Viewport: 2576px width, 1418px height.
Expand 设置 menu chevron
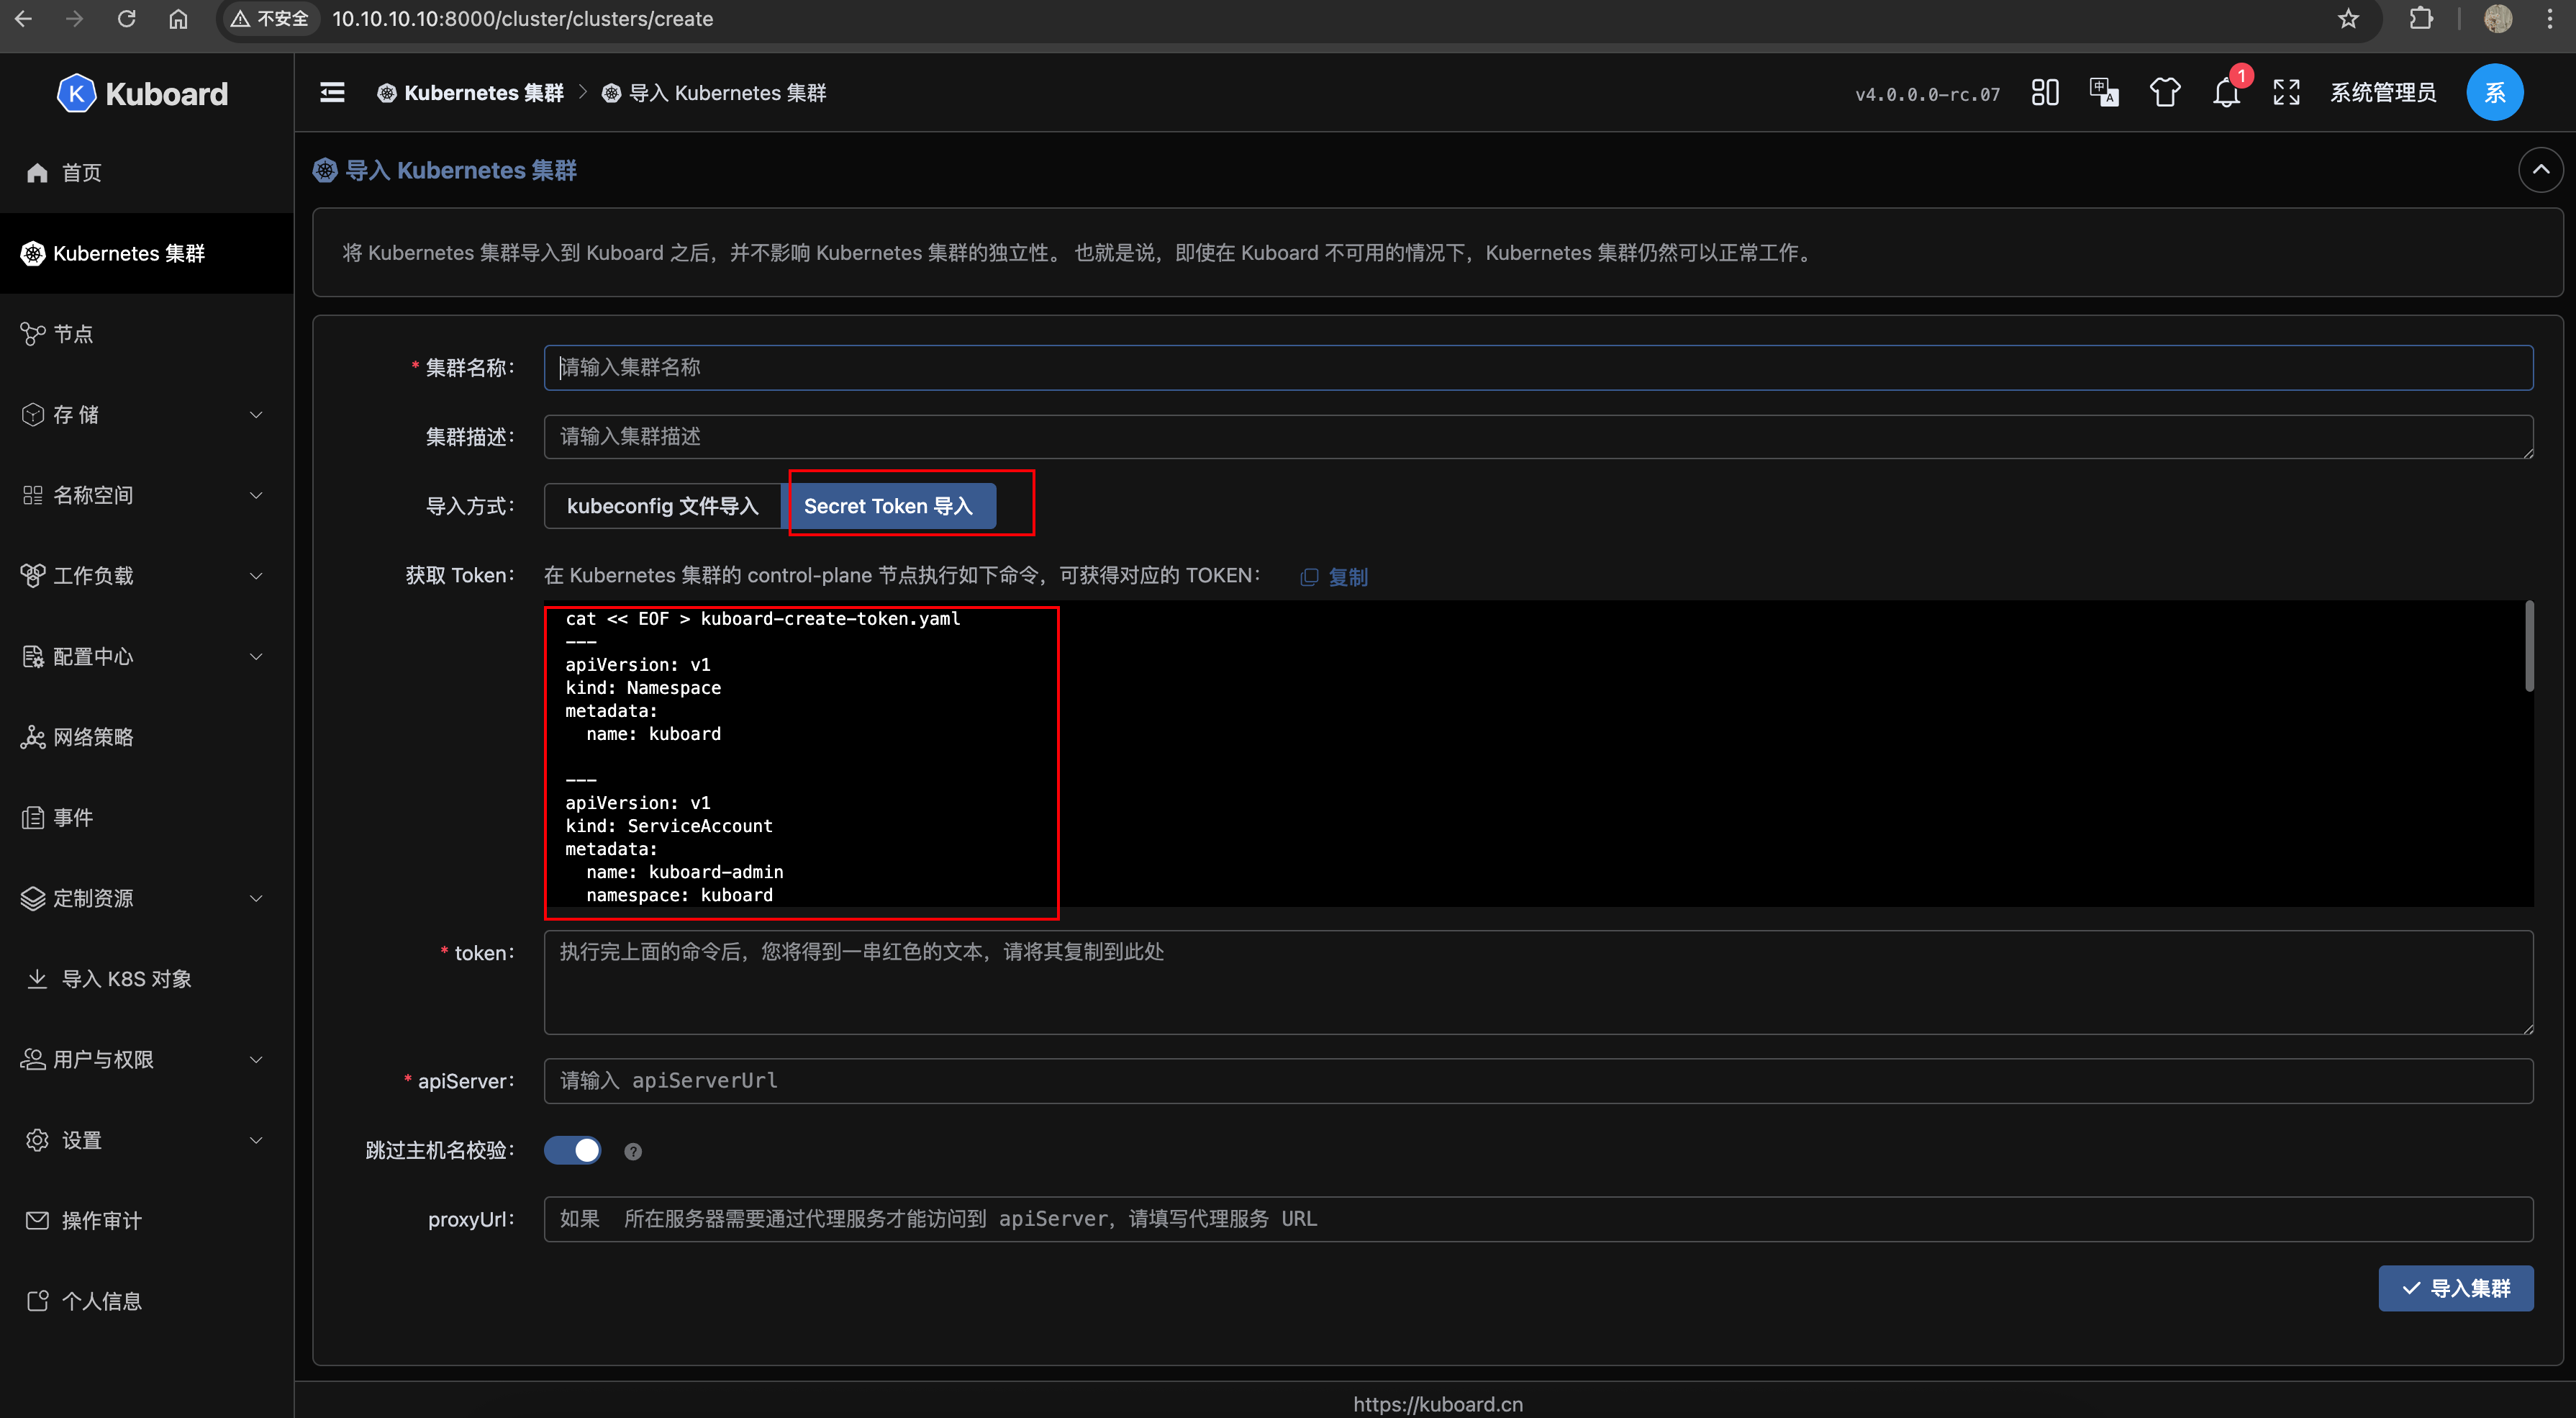(256, 1140)
